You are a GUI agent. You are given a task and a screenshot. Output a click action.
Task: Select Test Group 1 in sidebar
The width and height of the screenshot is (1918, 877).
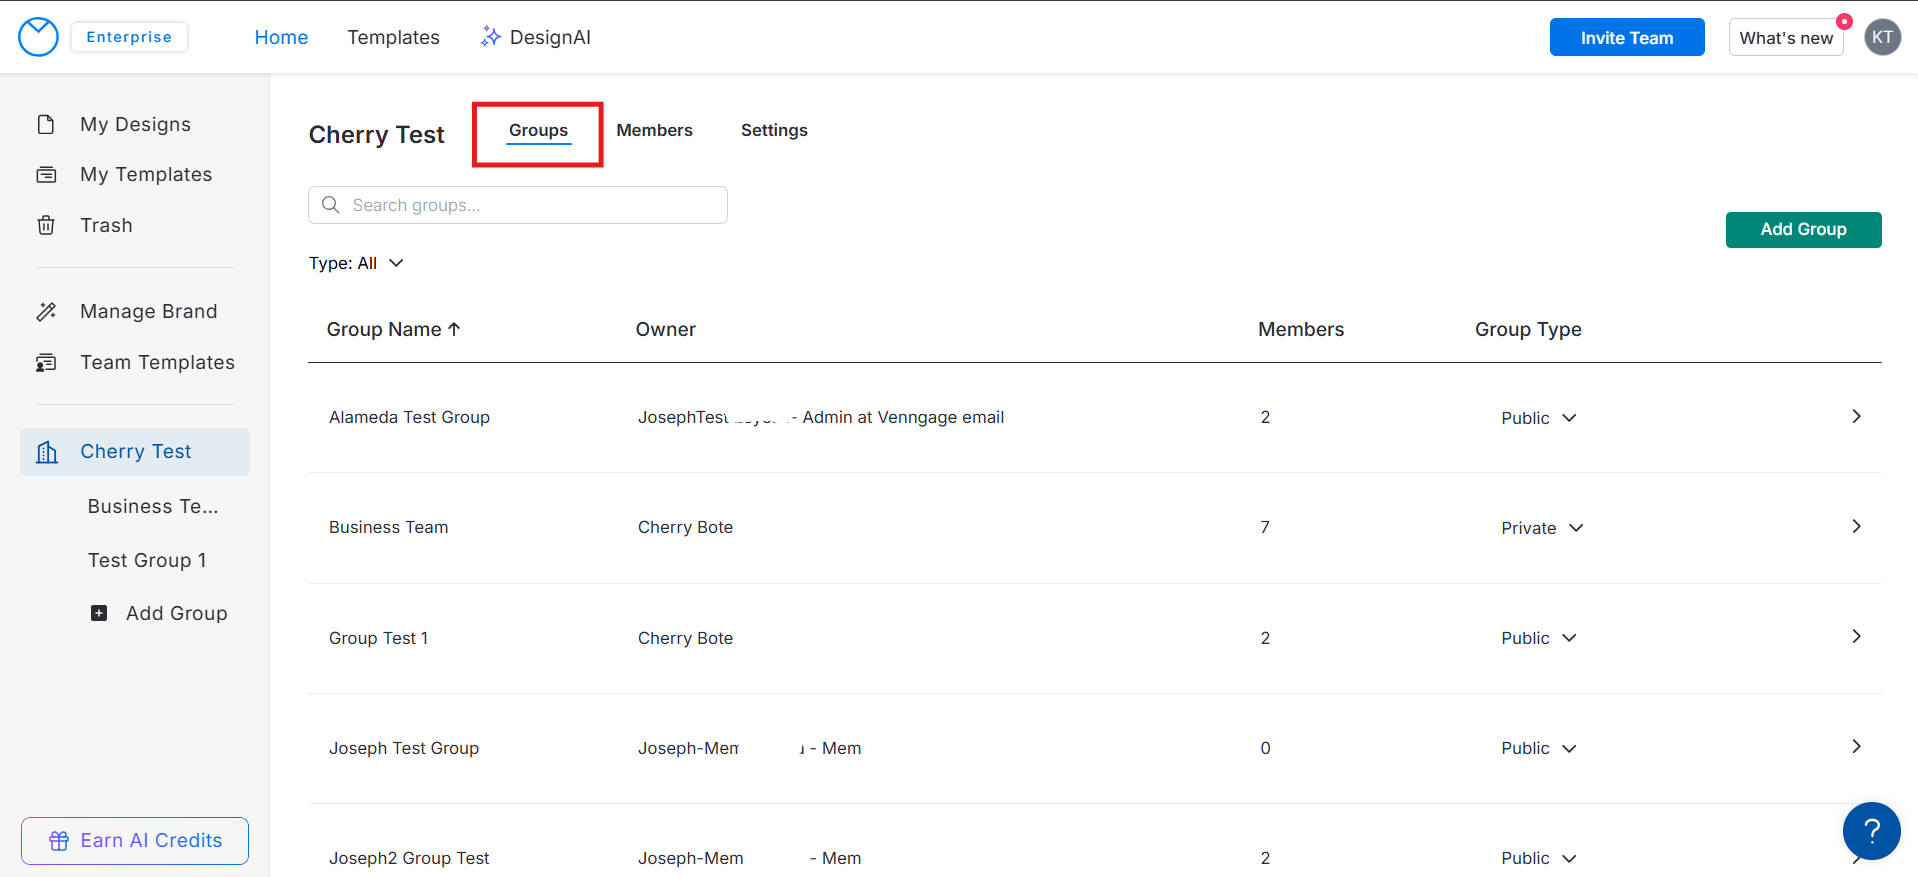[147, 560]
